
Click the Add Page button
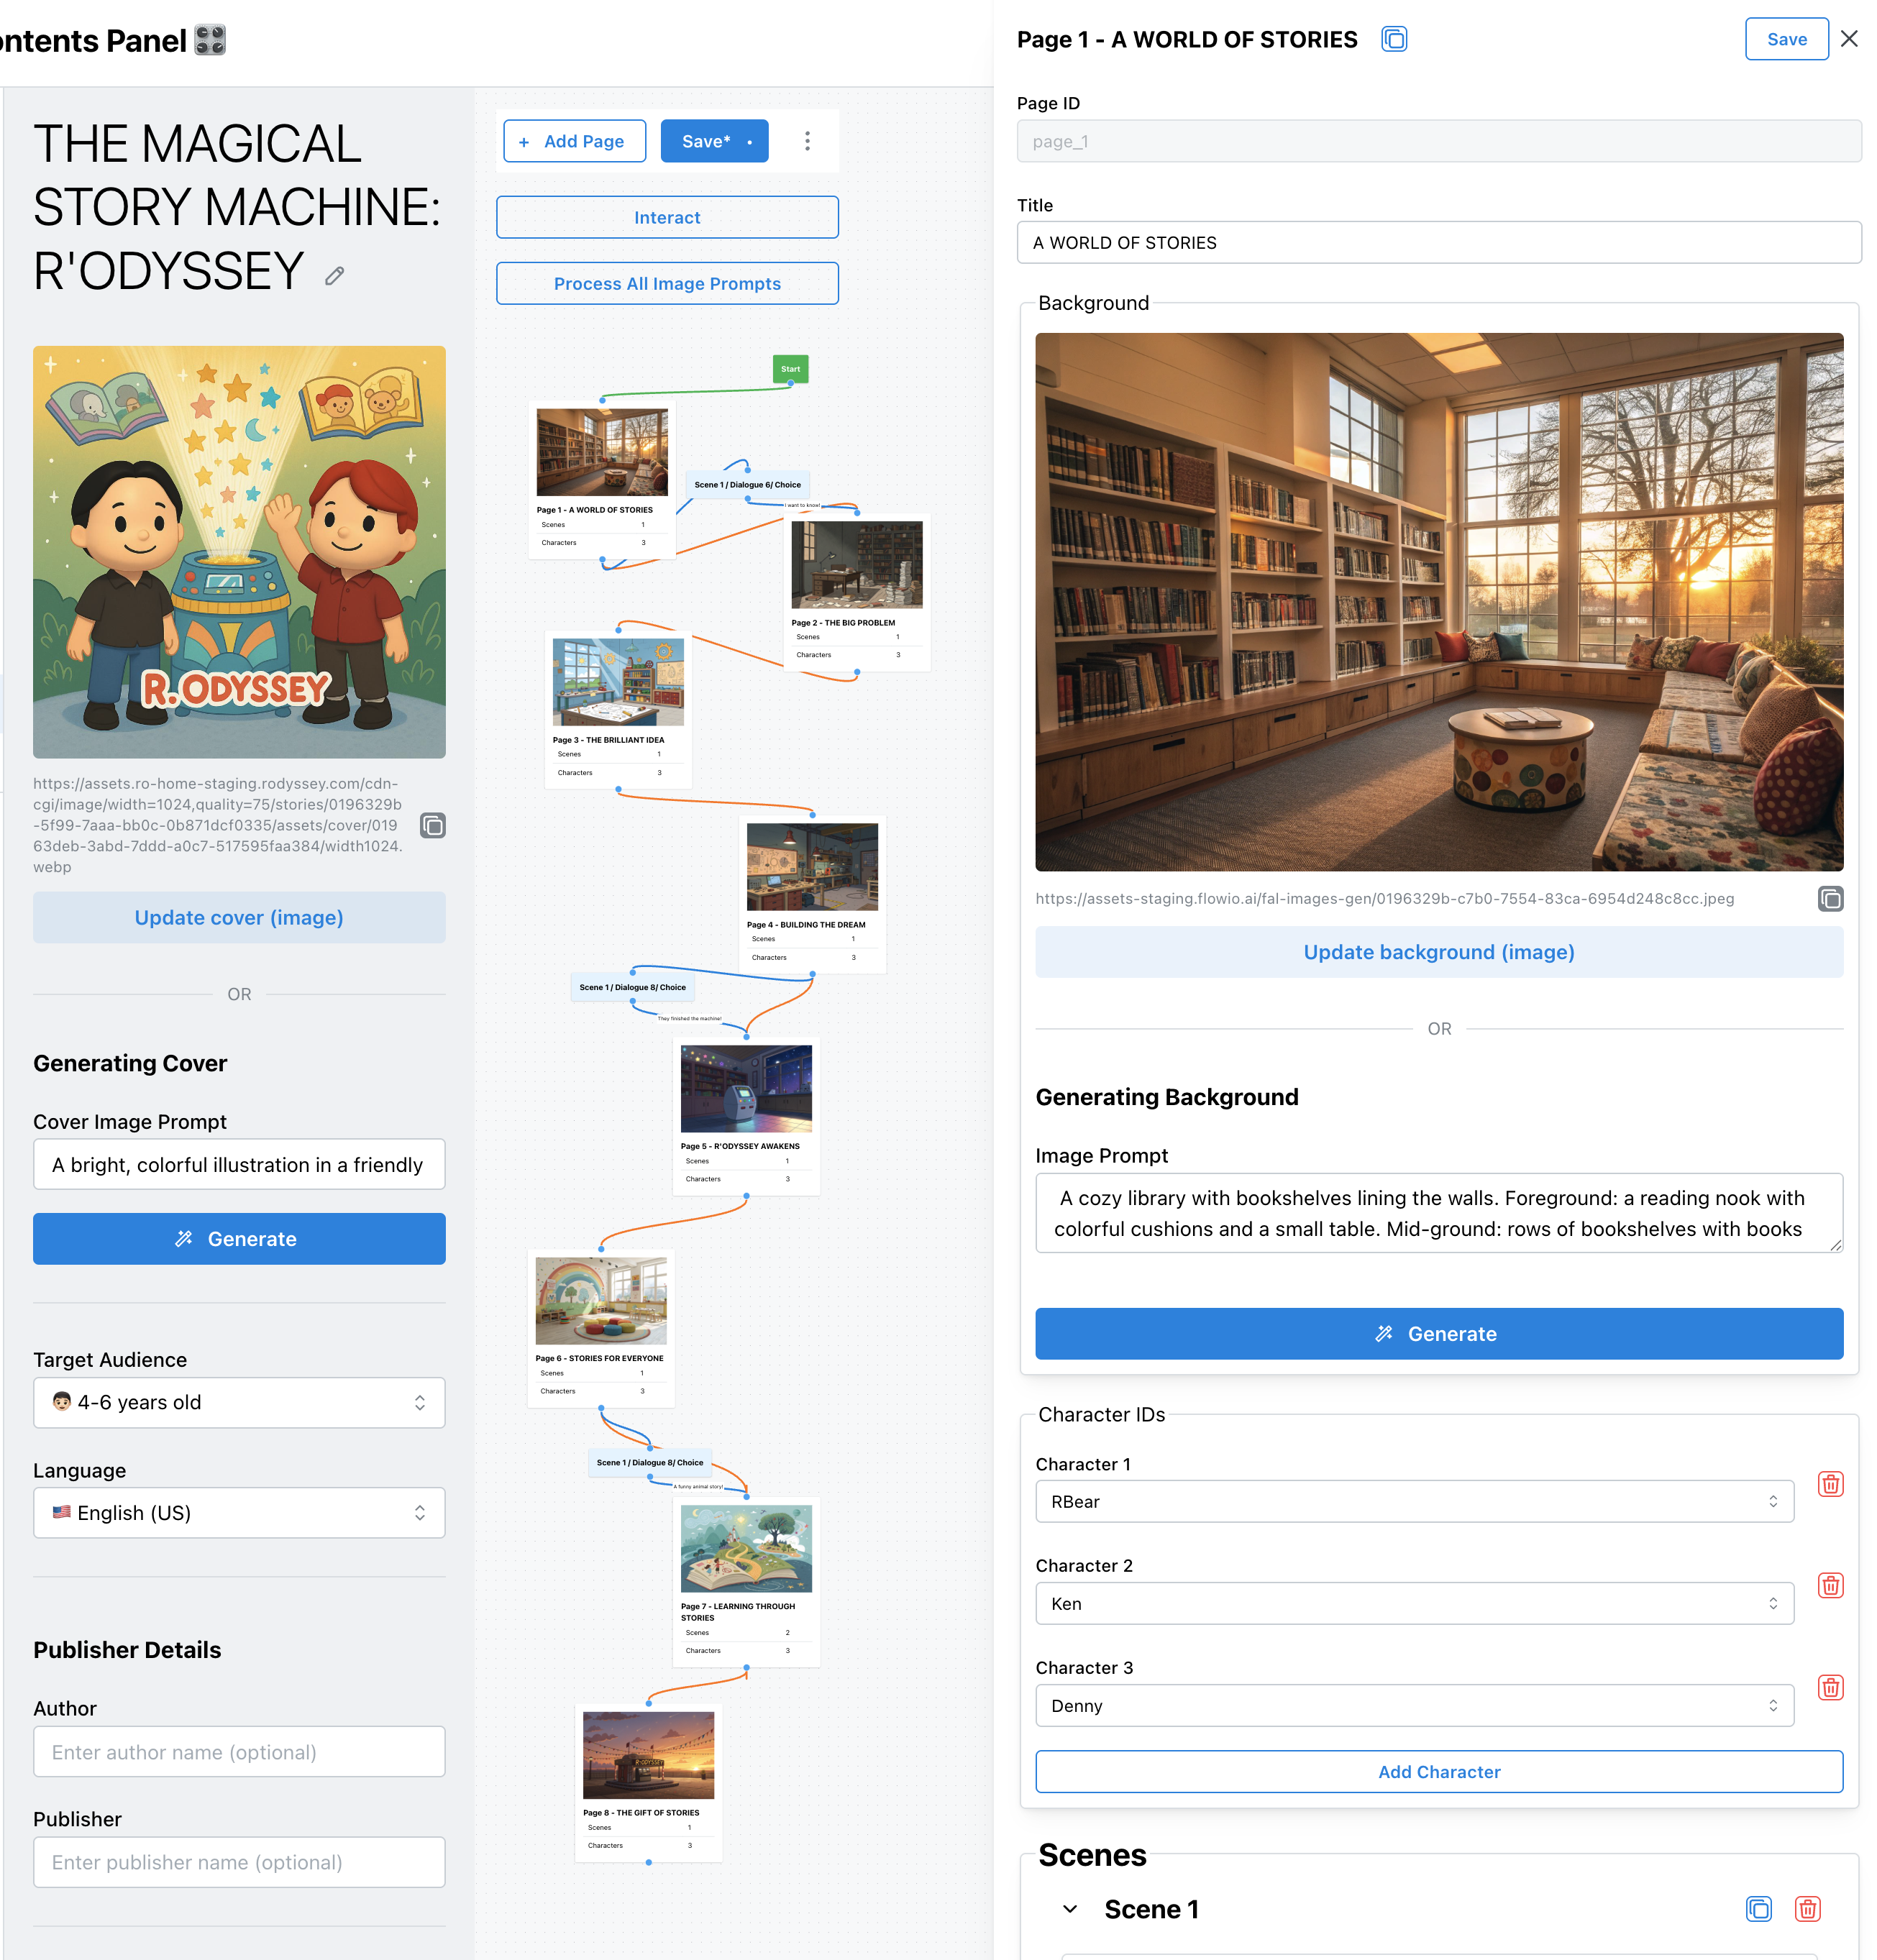(574, 141)
